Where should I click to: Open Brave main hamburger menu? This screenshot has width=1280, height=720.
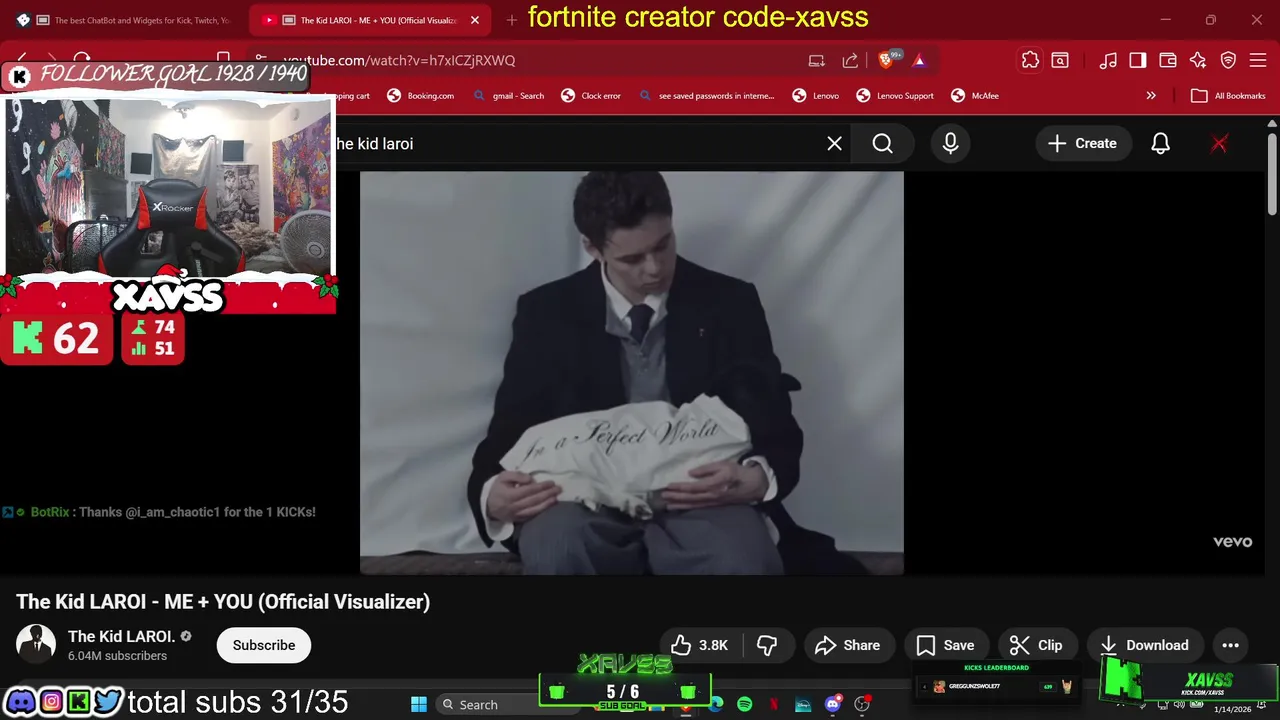tap(1258, 60)
